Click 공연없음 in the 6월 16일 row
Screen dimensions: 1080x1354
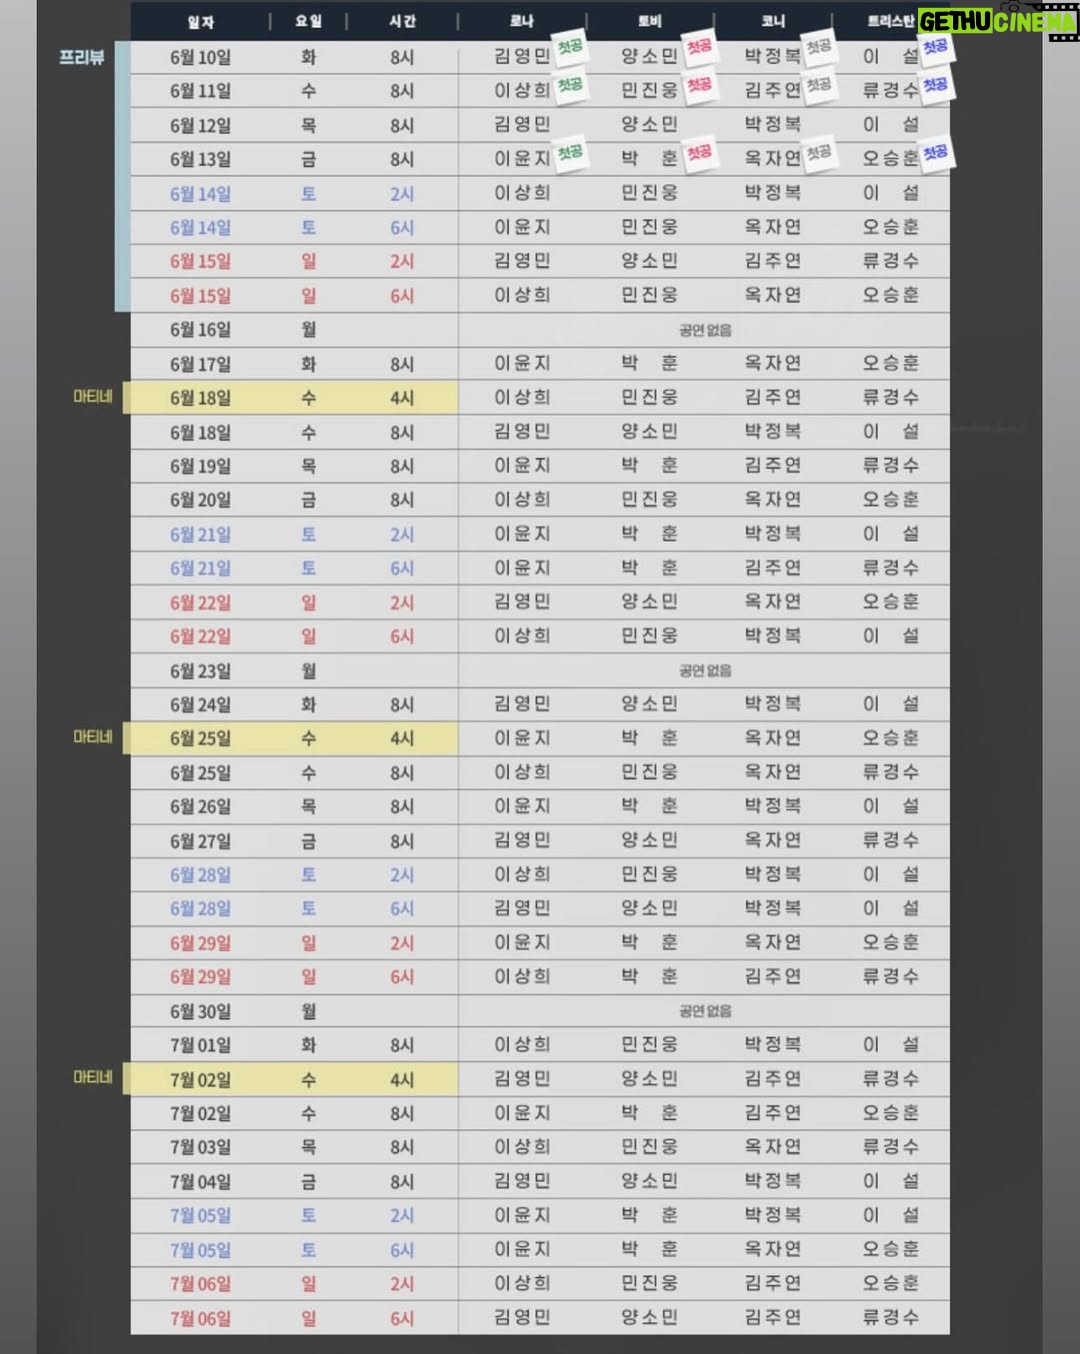[x=705, y=330]
